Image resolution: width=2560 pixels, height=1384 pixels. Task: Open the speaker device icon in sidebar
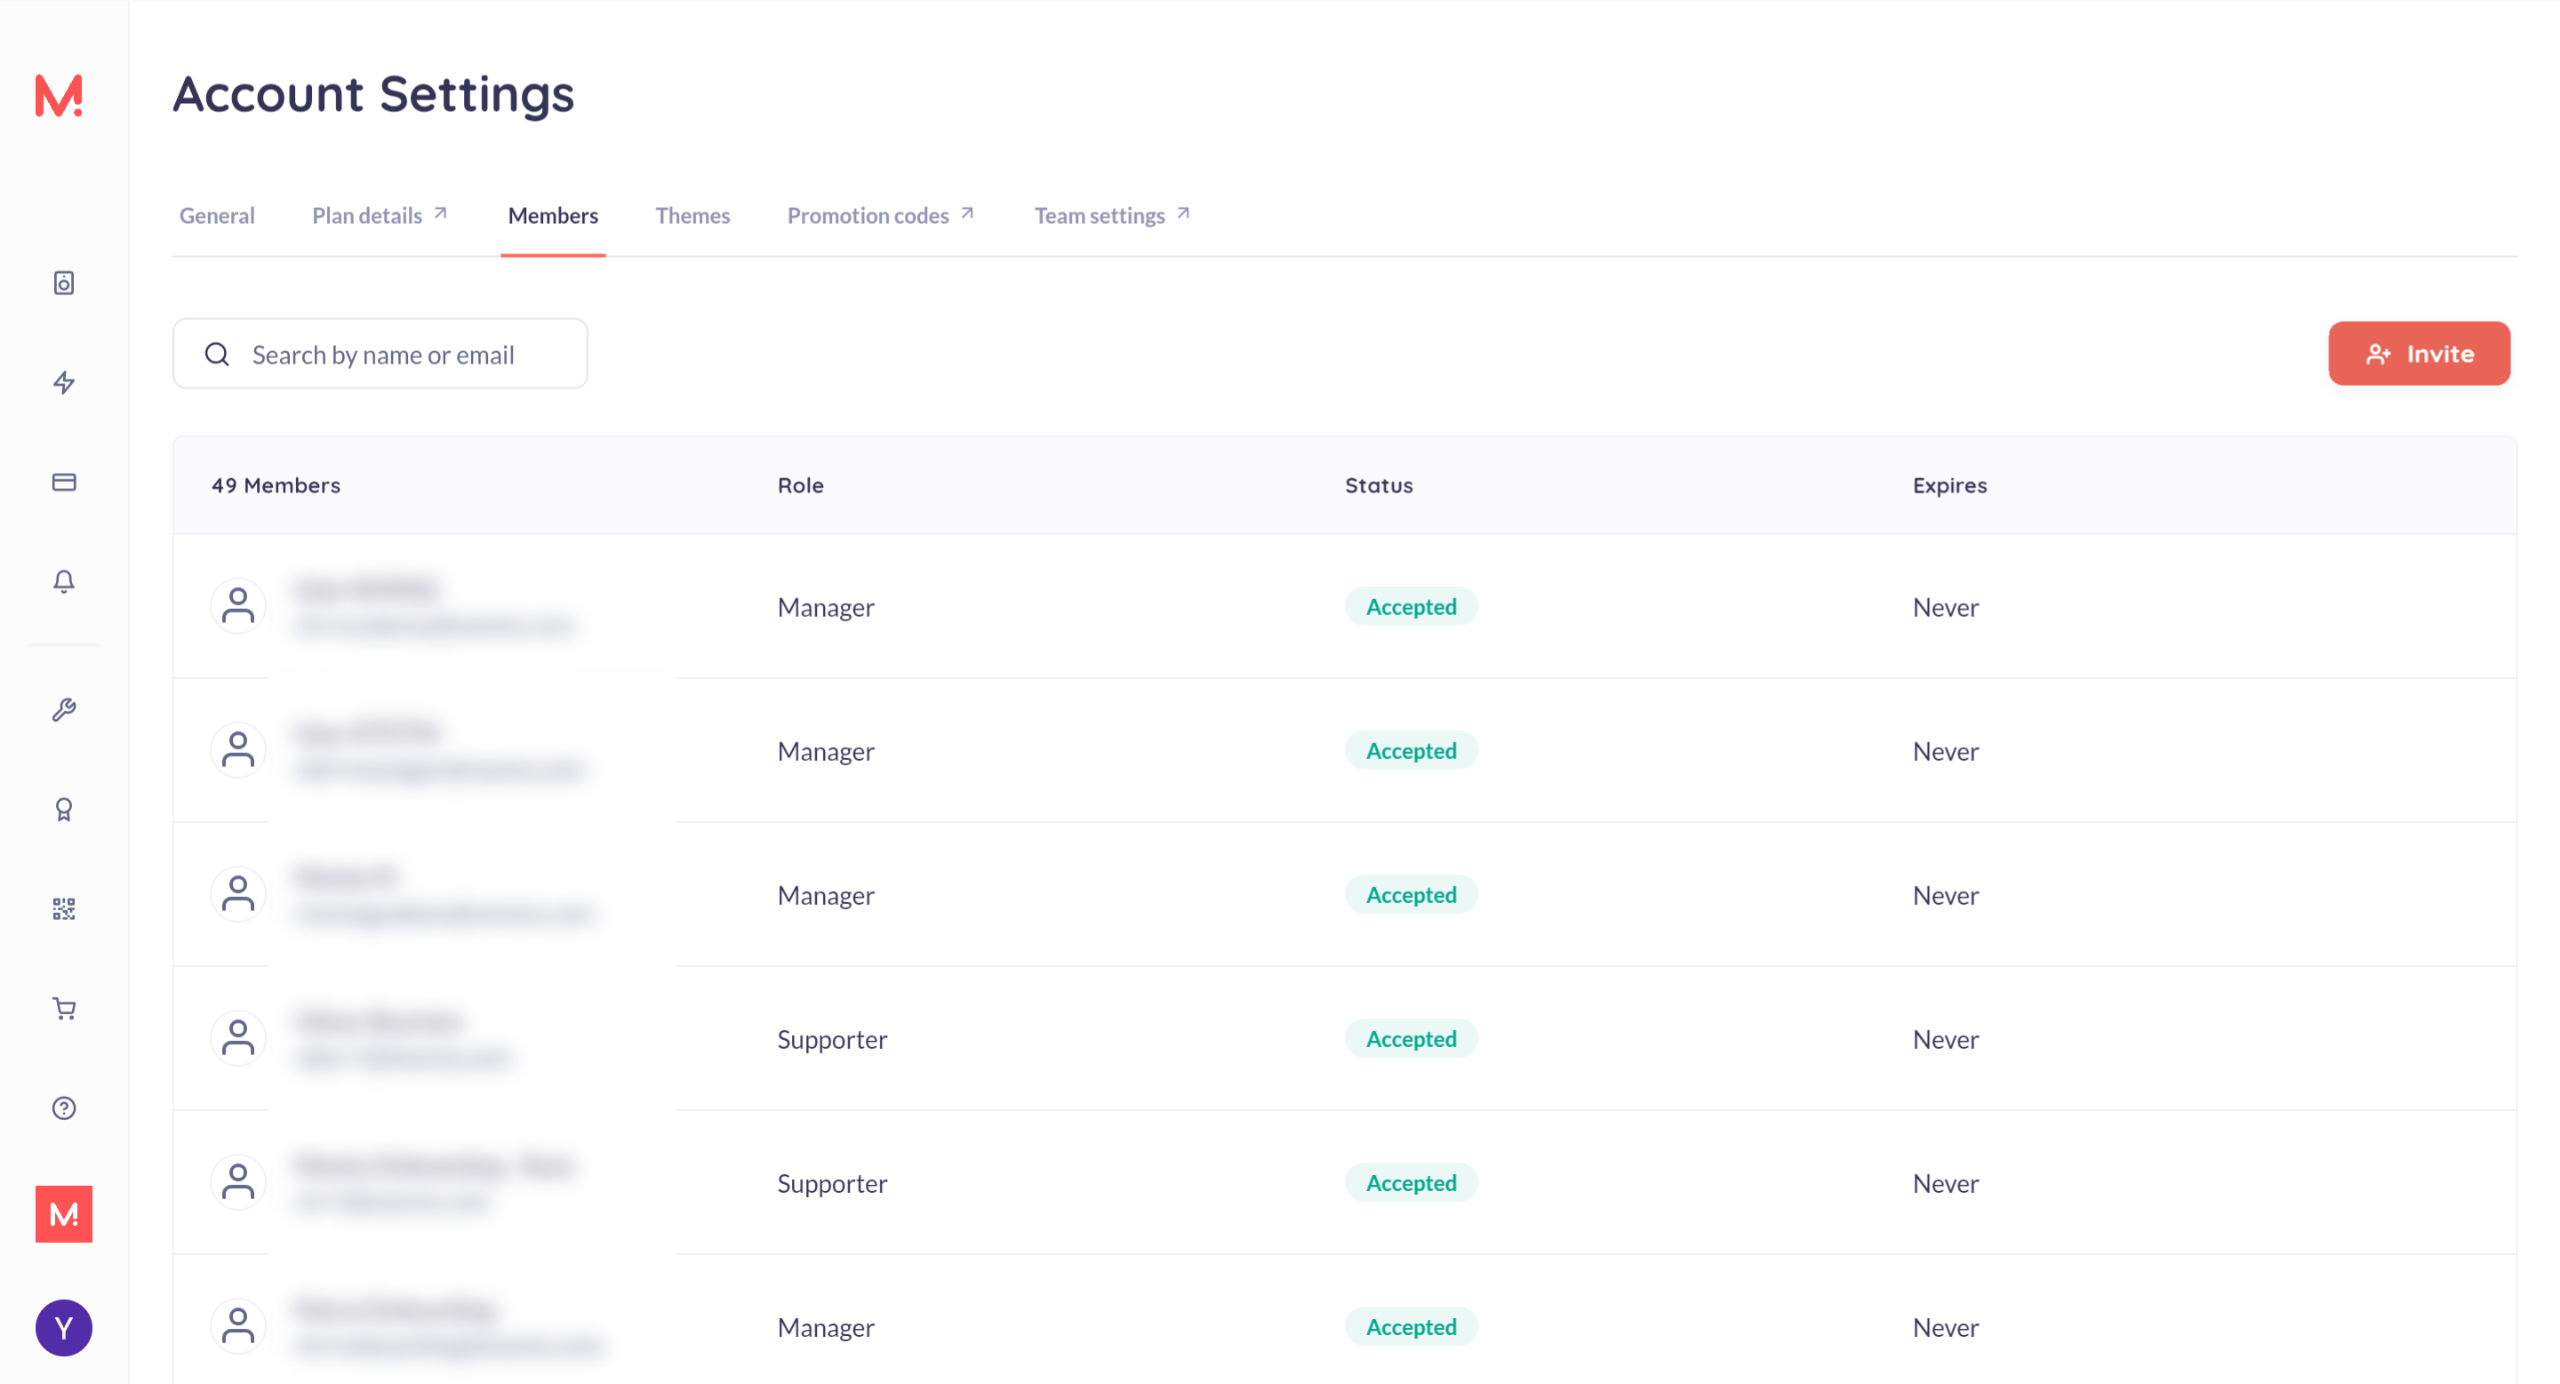(64, 283)
